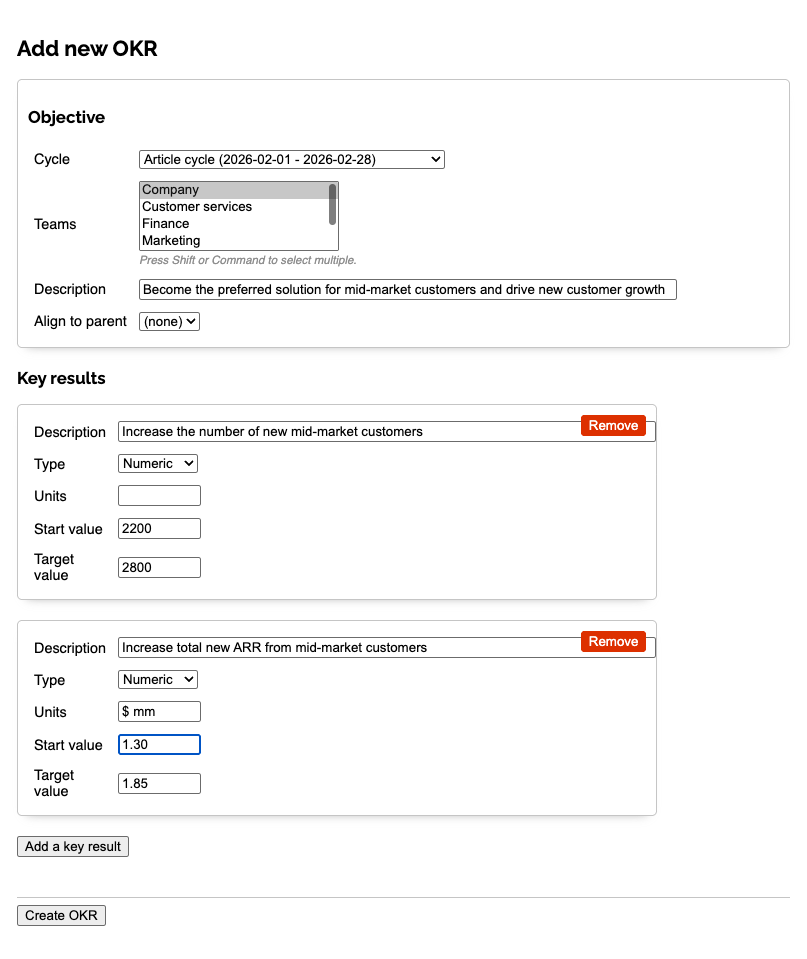Click the Target value field showing 2800
Image resolution: width=807 pixels, height=959 pixels.
[158, 567]
